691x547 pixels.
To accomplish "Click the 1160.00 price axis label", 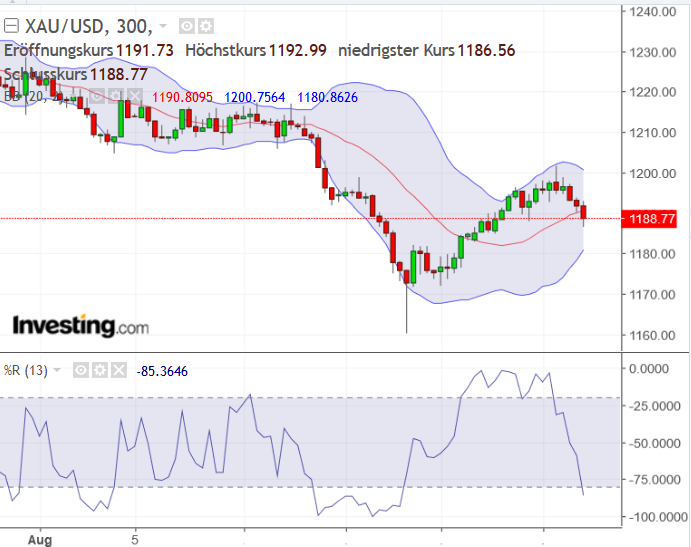I will [653, 335].
